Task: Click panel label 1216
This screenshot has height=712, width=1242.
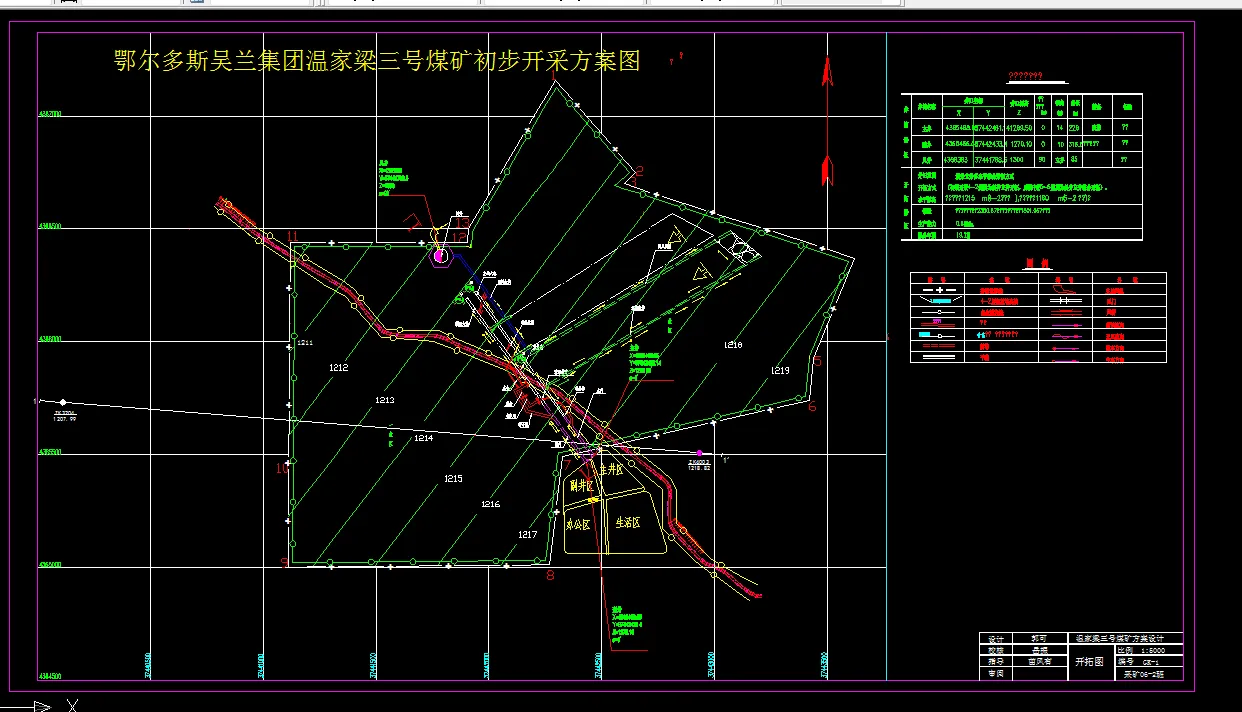Action: coord(490,504)
